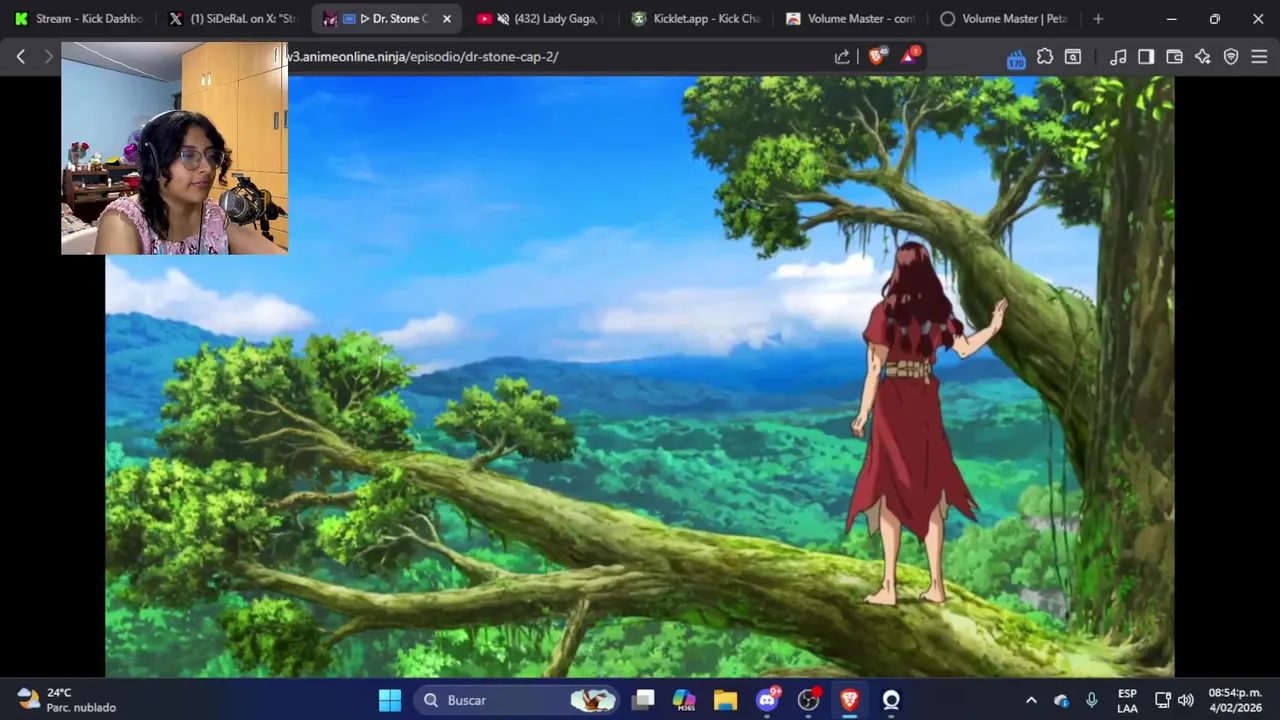Switch the ESP LAA keyboard language
The height and width of the screenshot is (720, 1280).
(1127, 700)
